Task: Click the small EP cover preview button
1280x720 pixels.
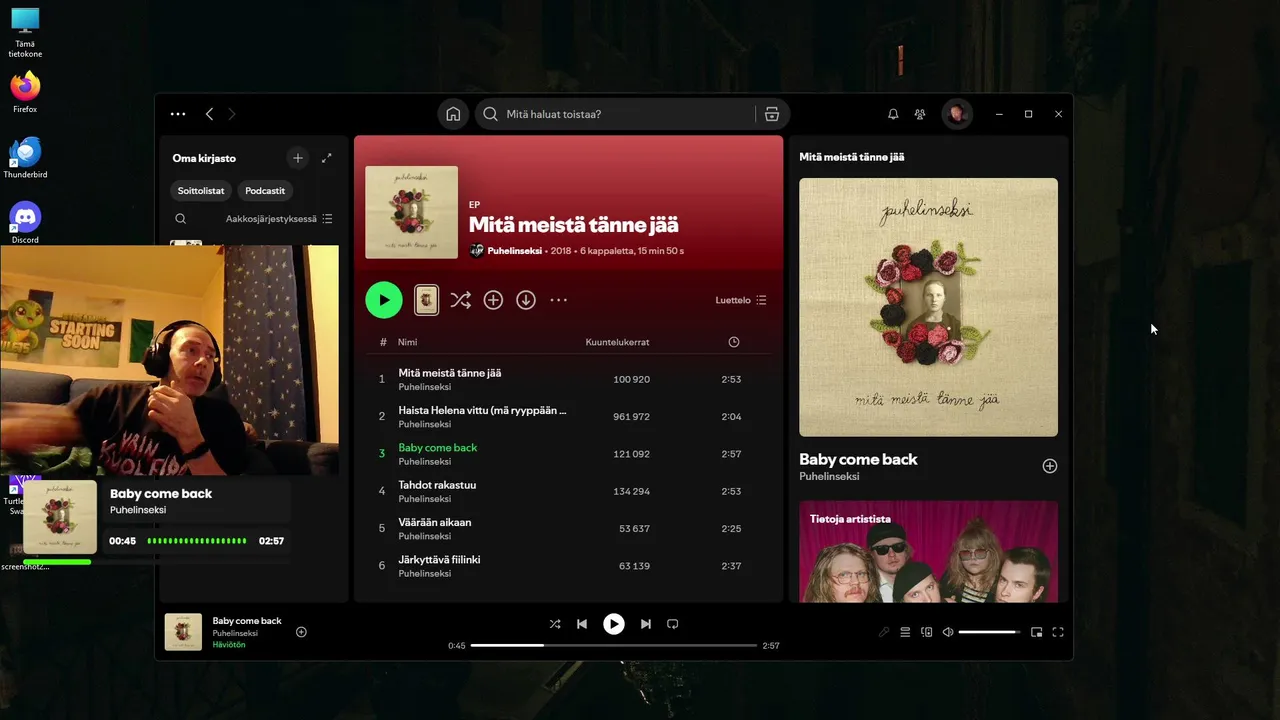Action: click(427, 300)
